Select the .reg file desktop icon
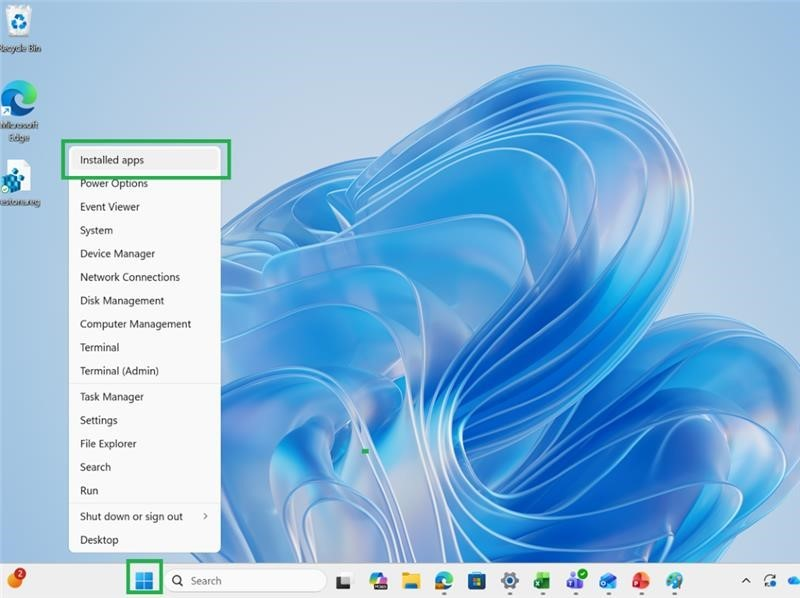The width and height of the screenshot is (800, 598). point(19,183)
